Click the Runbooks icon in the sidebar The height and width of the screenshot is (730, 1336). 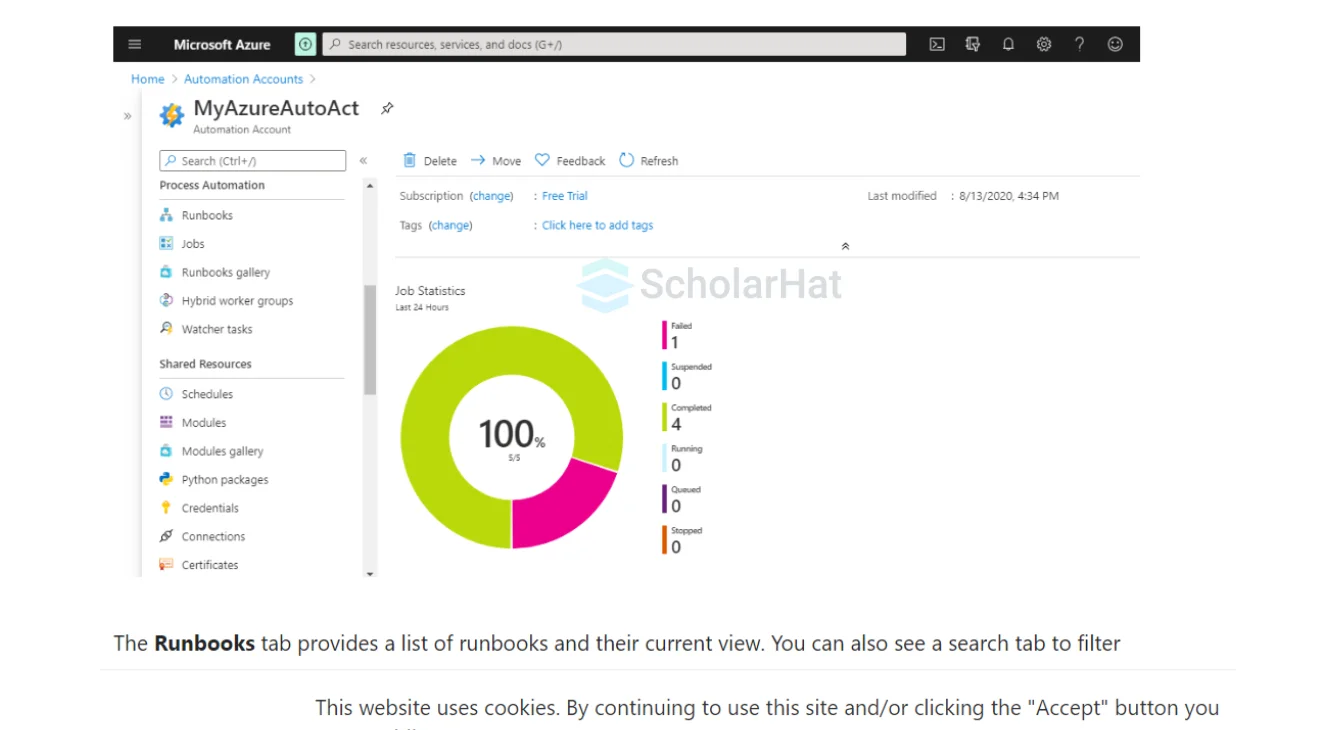tap(166, 215)
